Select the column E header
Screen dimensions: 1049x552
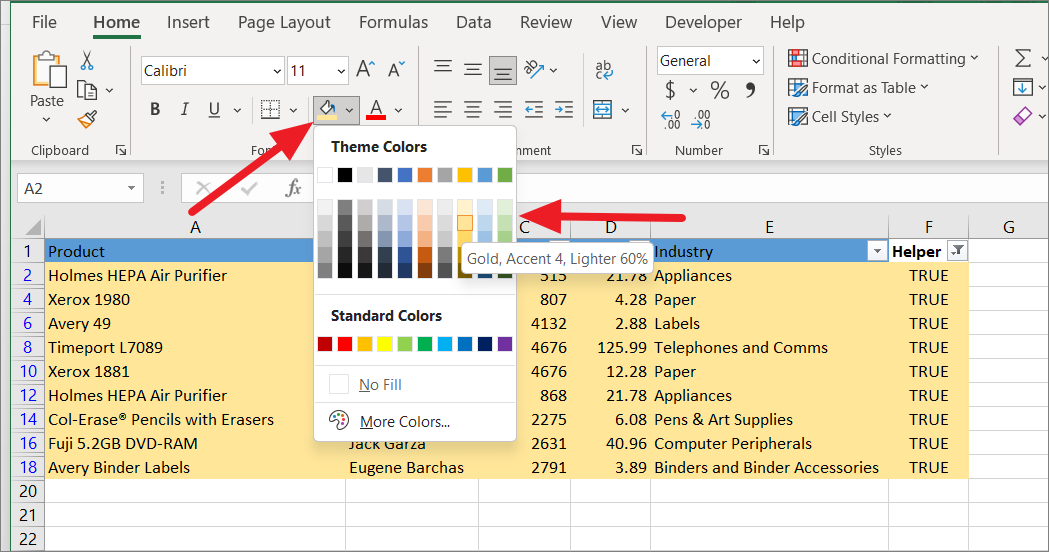pos(769,227)
